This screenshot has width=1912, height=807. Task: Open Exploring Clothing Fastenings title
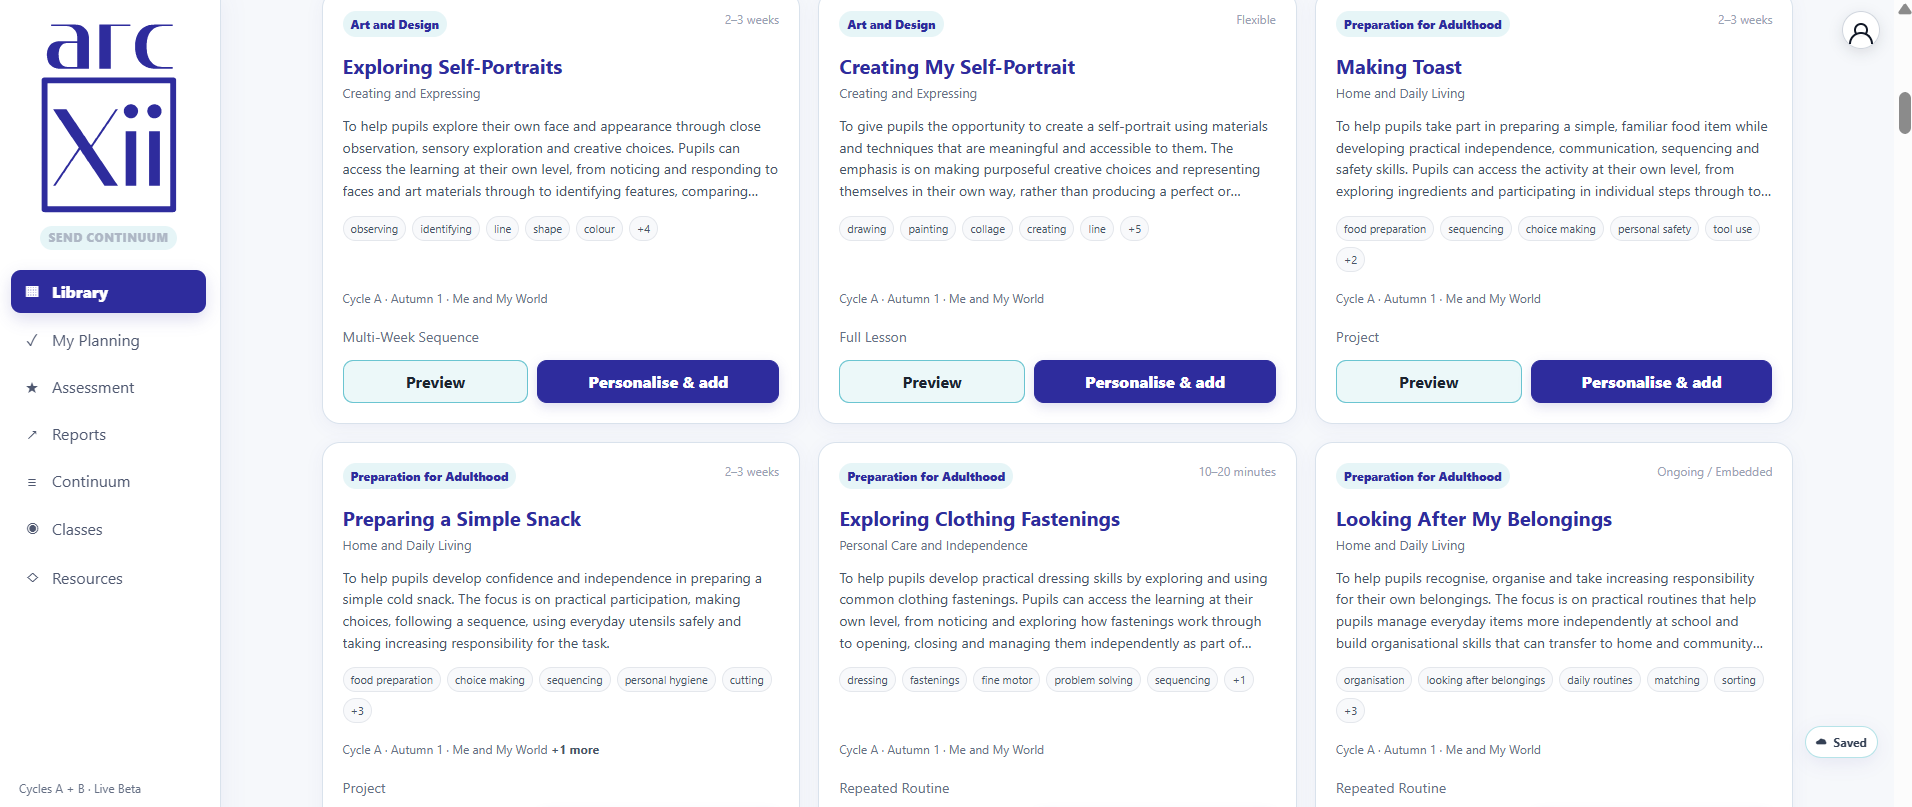pos(979,519)
